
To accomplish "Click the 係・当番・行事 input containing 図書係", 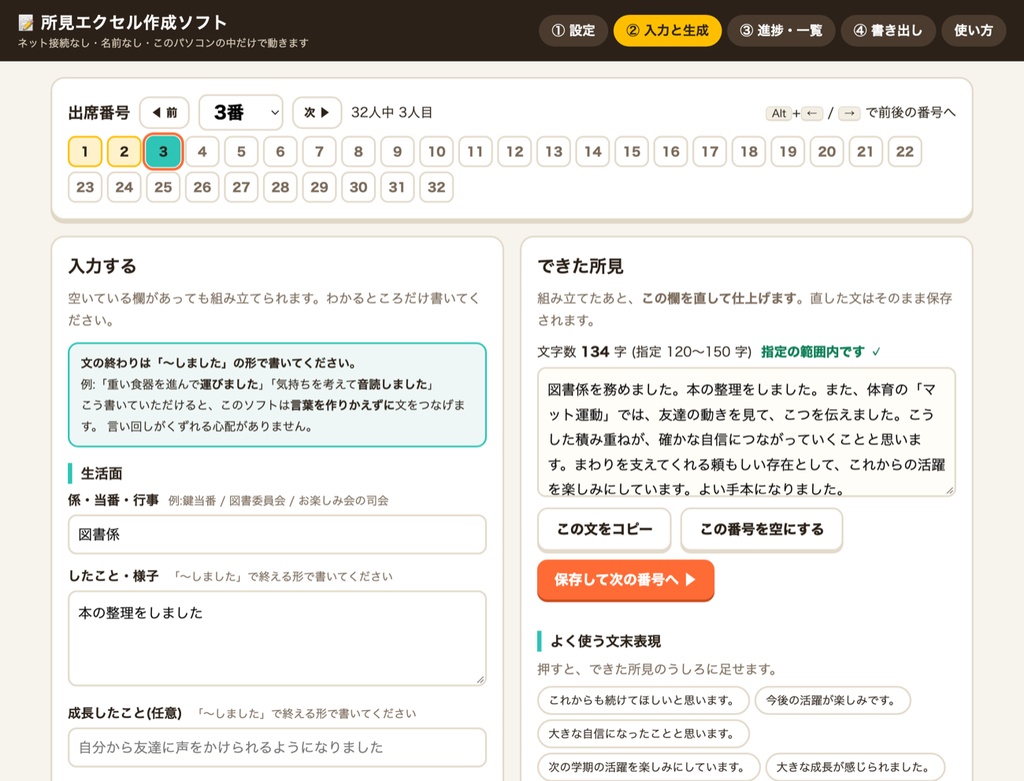I will point(277,534).
